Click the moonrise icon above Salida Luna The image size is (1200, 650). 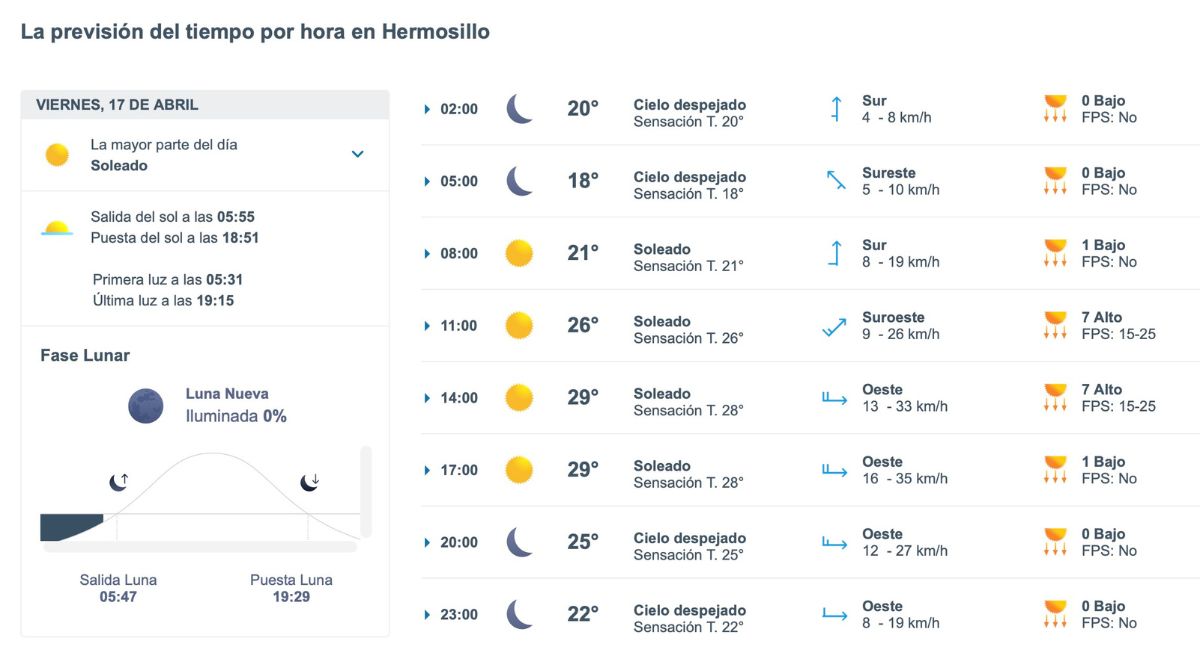coord(117,481)
